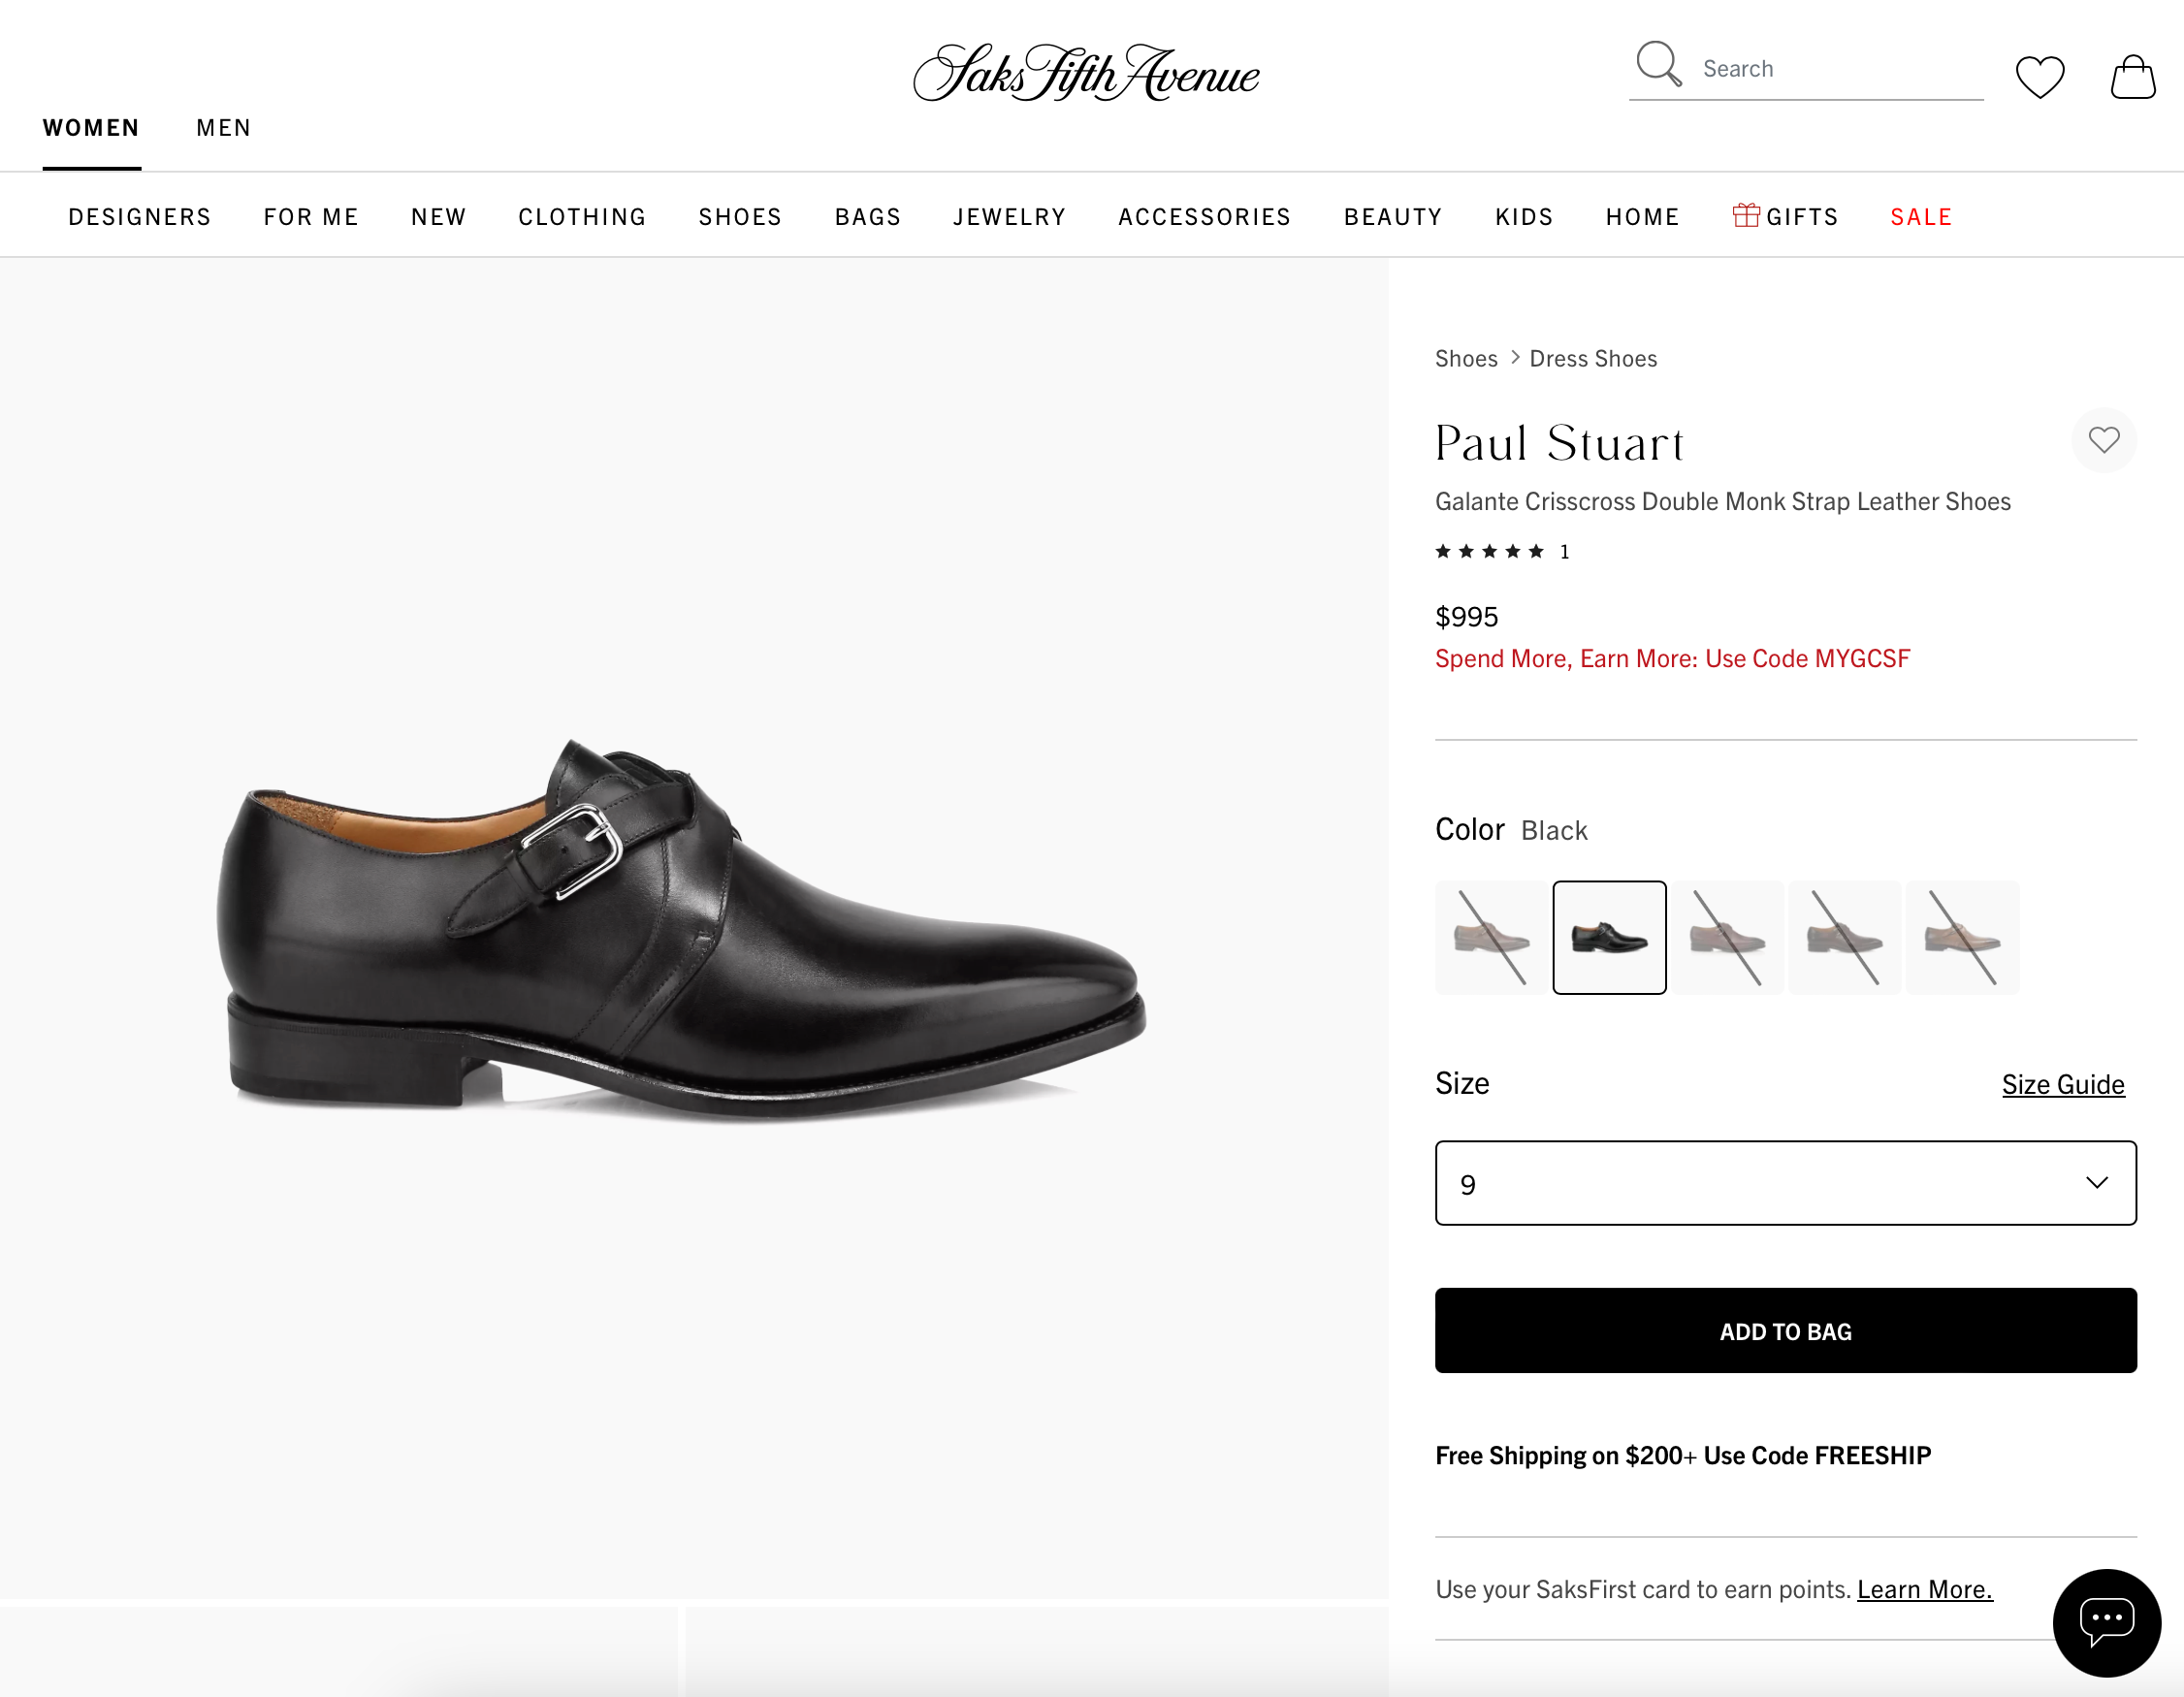Open the wishlist heart icon in header
Screen dimensions: 2184x1697
coord(2041,76)
